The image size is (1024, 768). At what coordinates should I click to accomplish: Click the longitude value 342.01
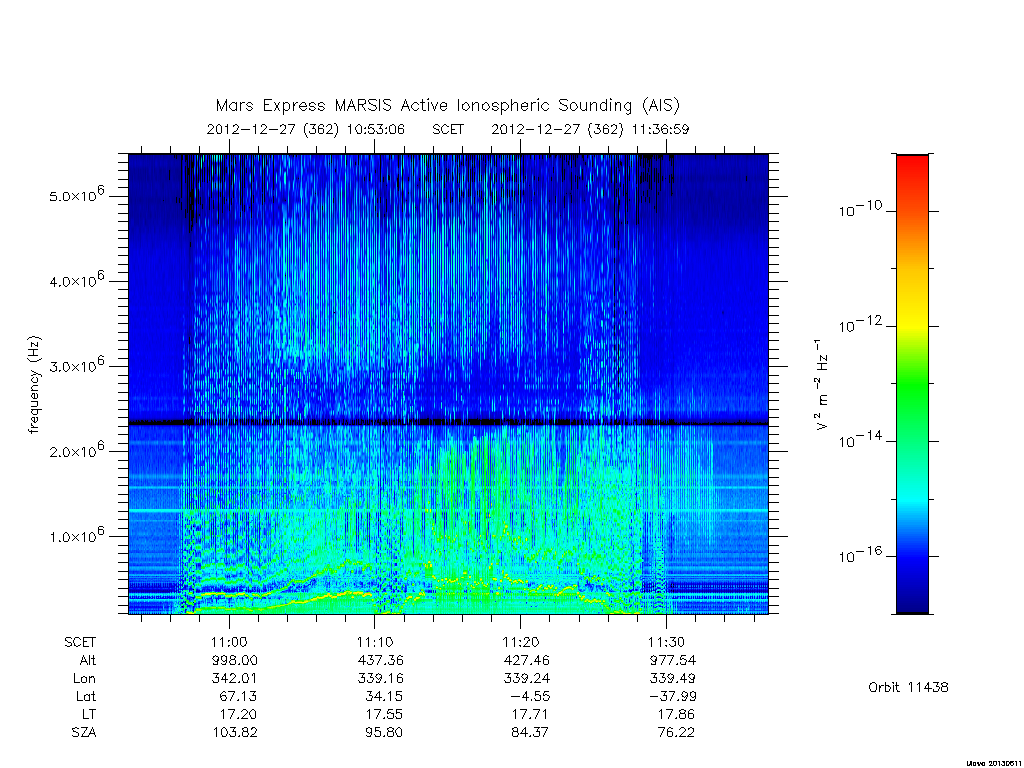pos(234,678)
